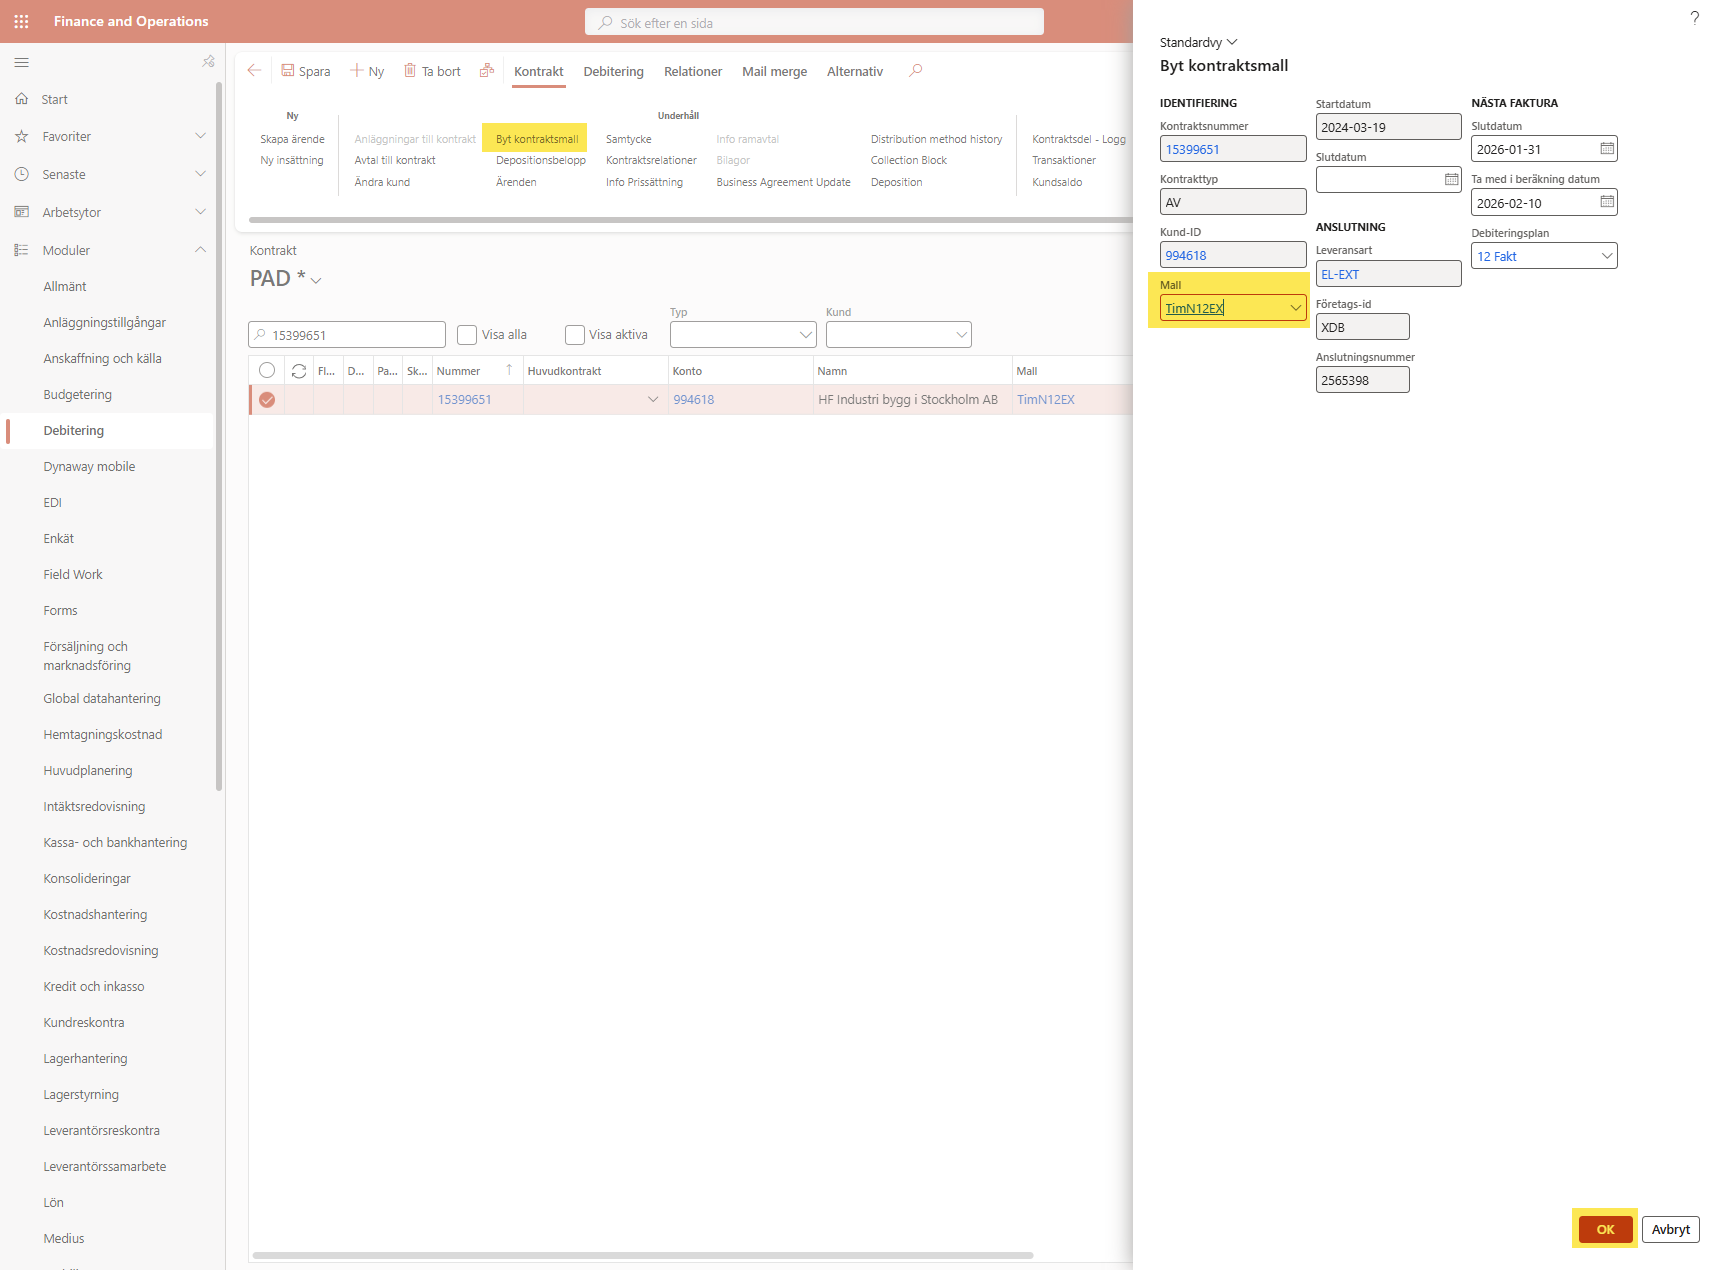Click the Avbryt cancel button
The width and height of the screenshot is (1718, 1270).
point(1670,1229)
